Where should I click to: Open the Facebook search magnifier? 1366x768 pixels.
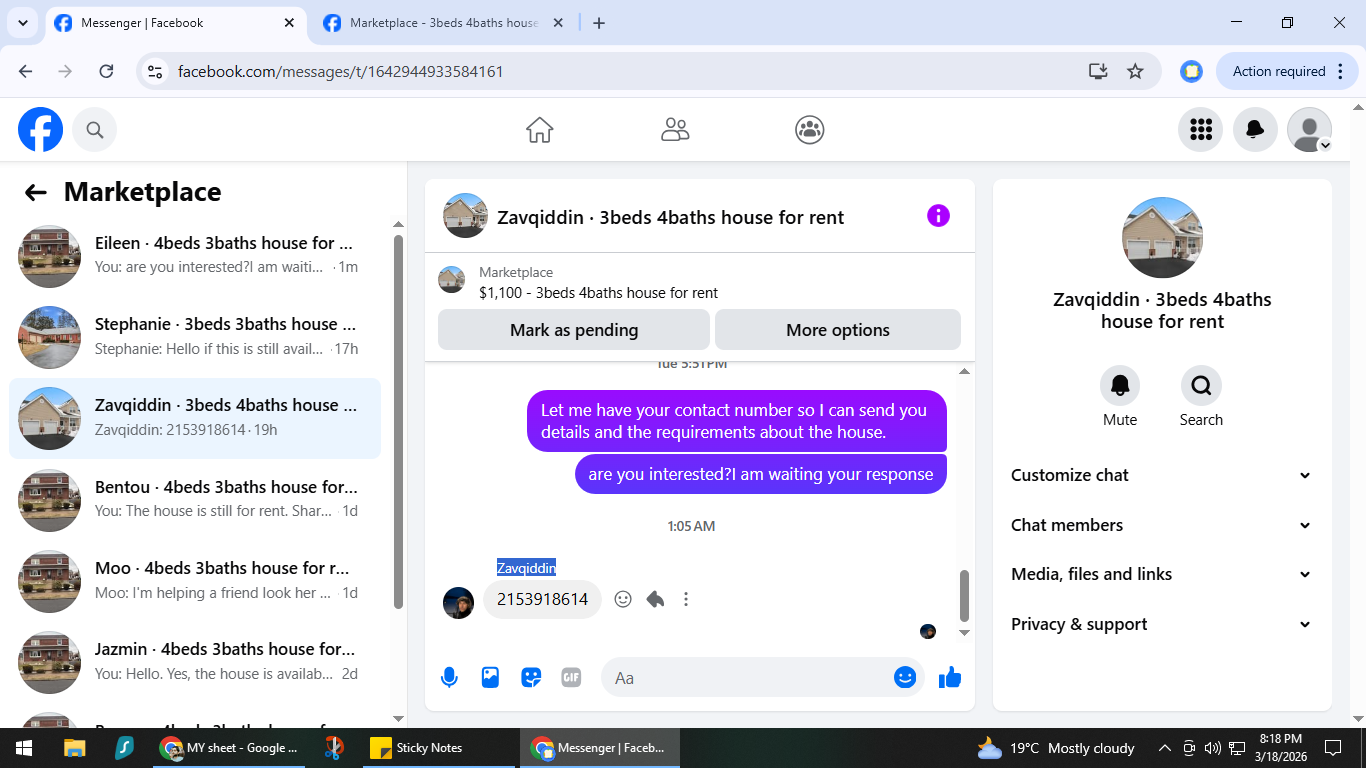click(95, 130)
